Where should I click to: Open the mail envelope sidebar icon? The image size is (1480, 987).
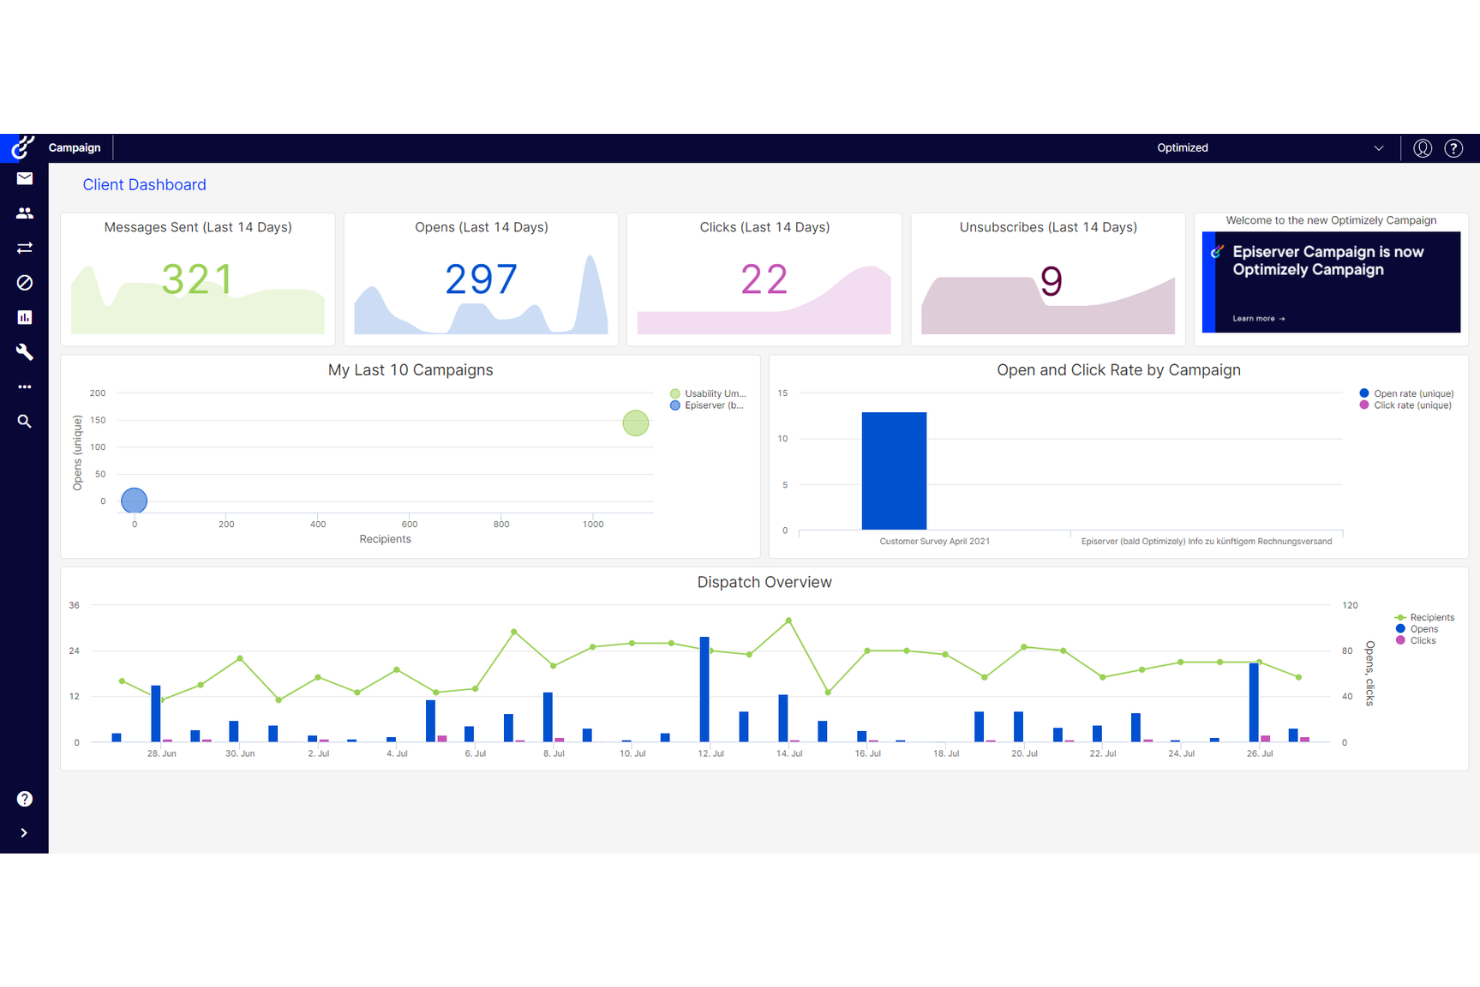(25, 178)
